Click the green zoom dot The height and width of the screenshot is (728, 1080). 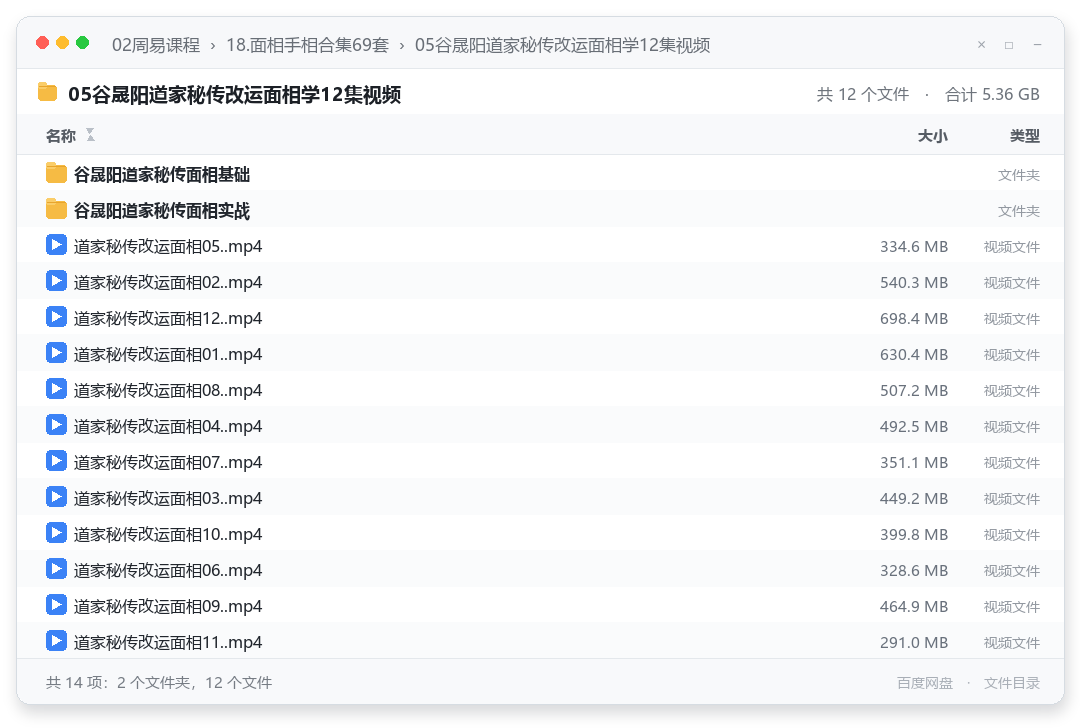(83, 43)
